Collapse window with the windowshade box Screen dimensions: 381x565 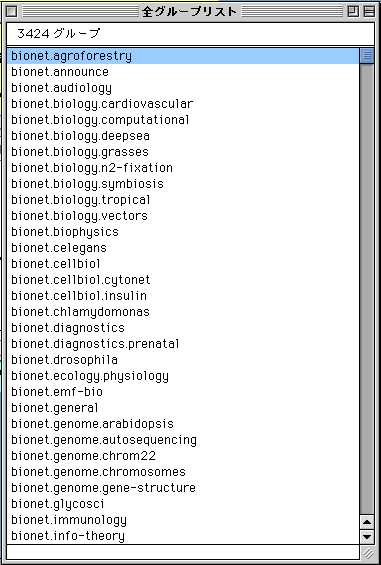[369, 12]
